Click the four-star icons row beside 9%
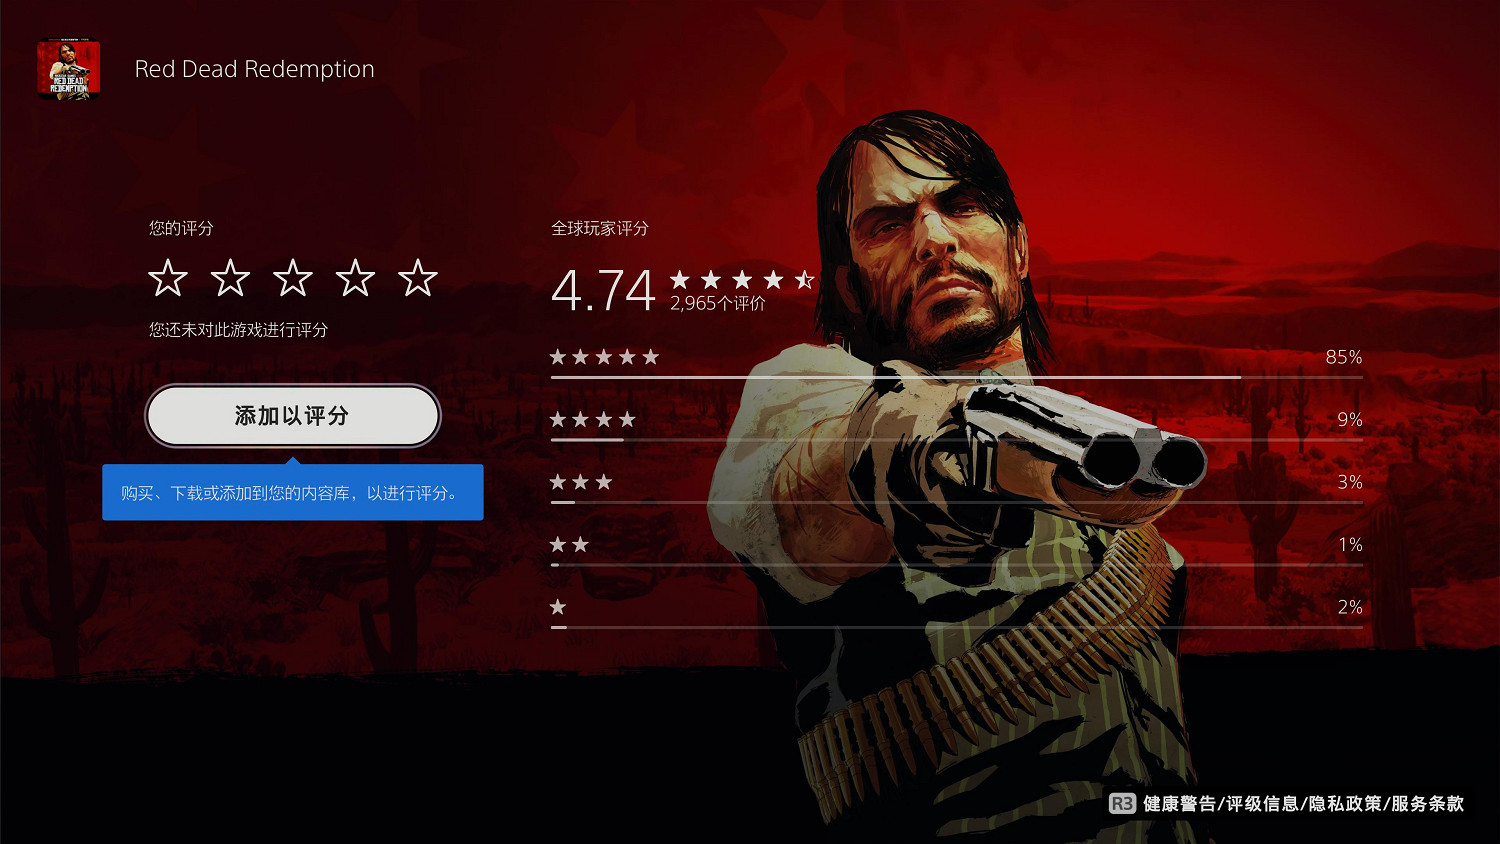 click(x=593, y=419)
